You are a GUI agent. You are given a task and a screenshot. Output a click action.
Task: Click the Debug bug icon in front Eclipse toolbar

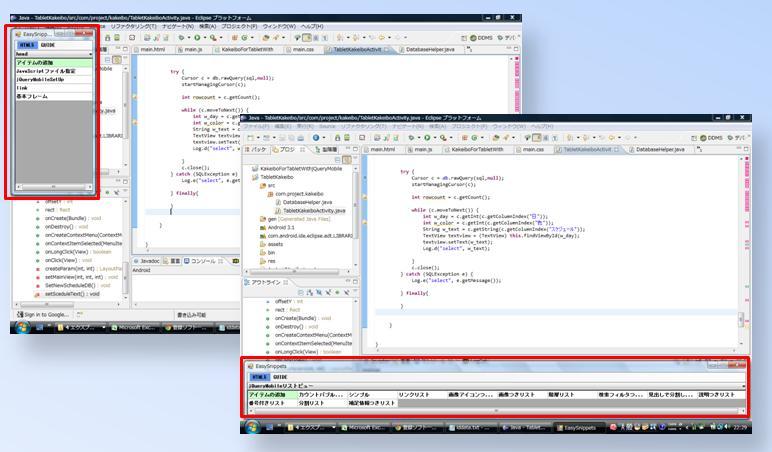(411, 138)
